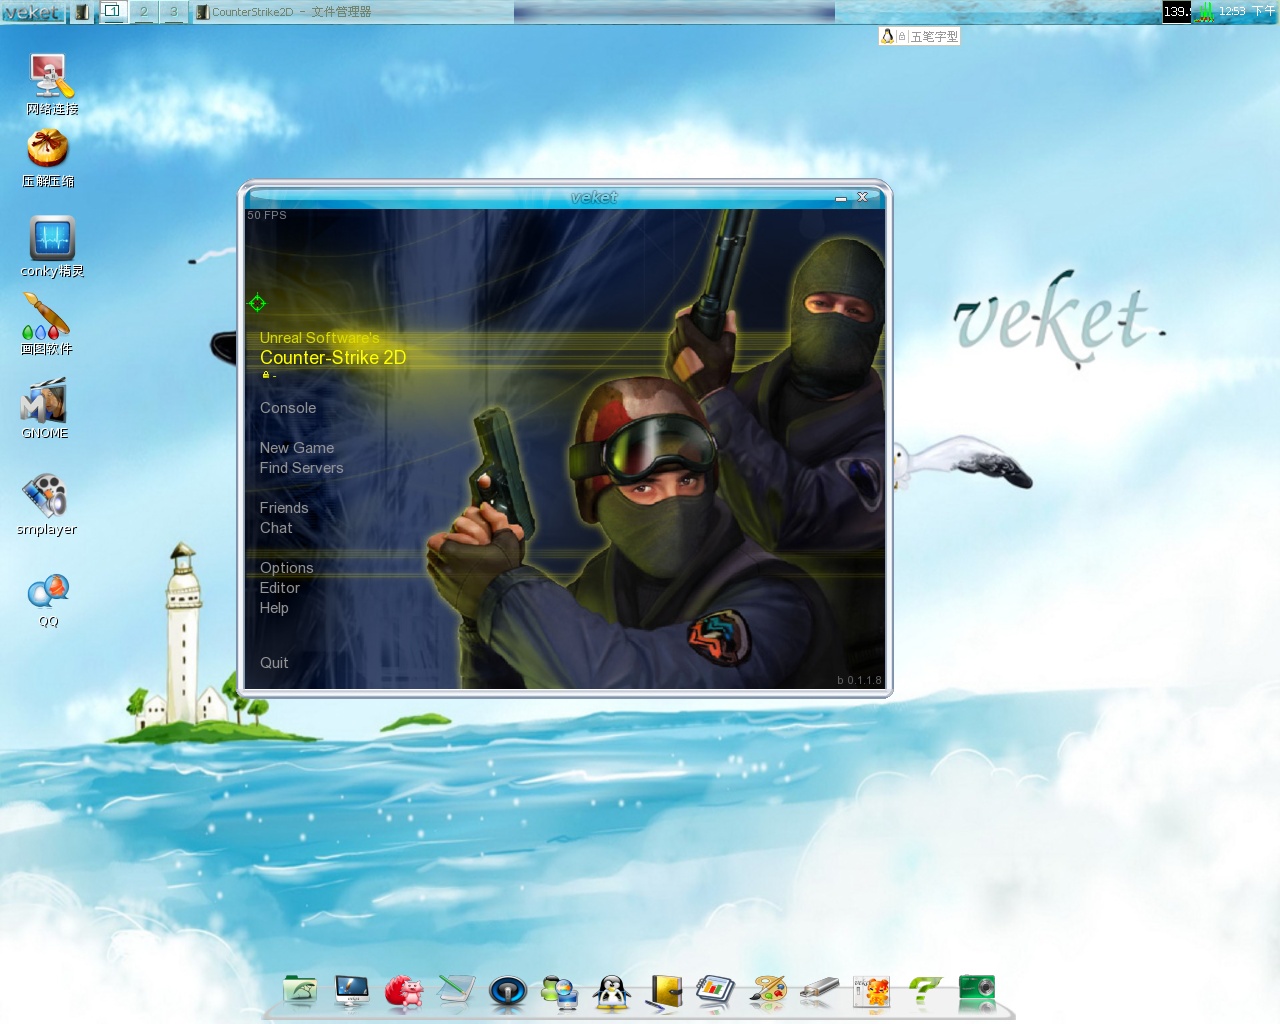Click the 12:53 clock in the panel
The image size is (1280, 1024).
point(1232,11)
